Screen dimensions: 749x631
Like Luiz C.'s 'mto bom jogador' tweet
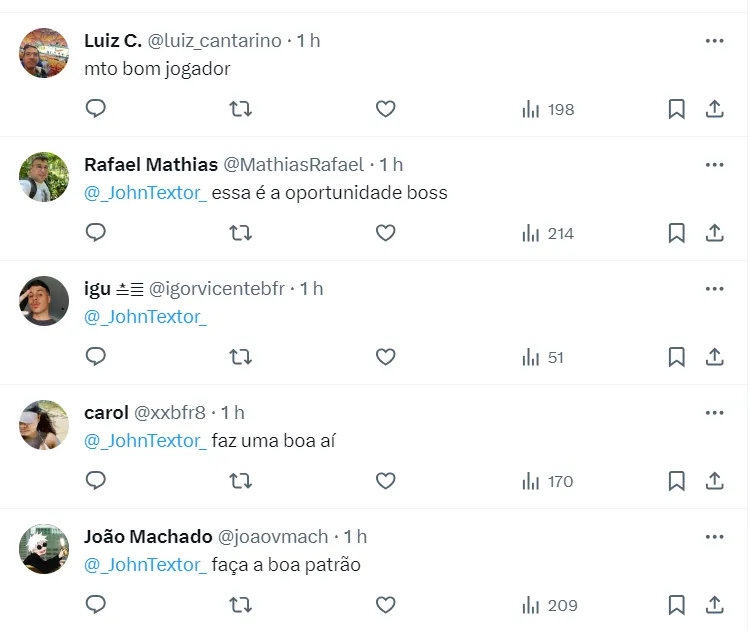[x=386, y=109]
